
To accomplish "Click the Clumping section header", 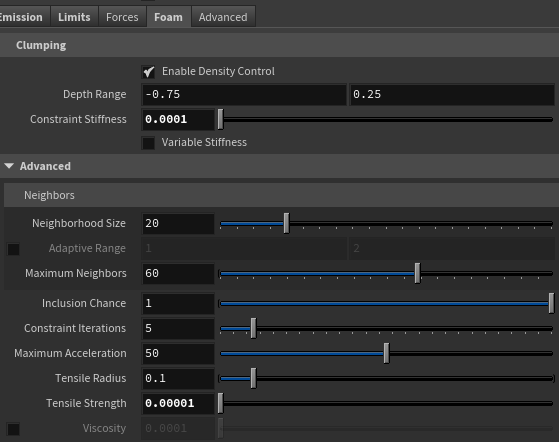I will 280,45.
